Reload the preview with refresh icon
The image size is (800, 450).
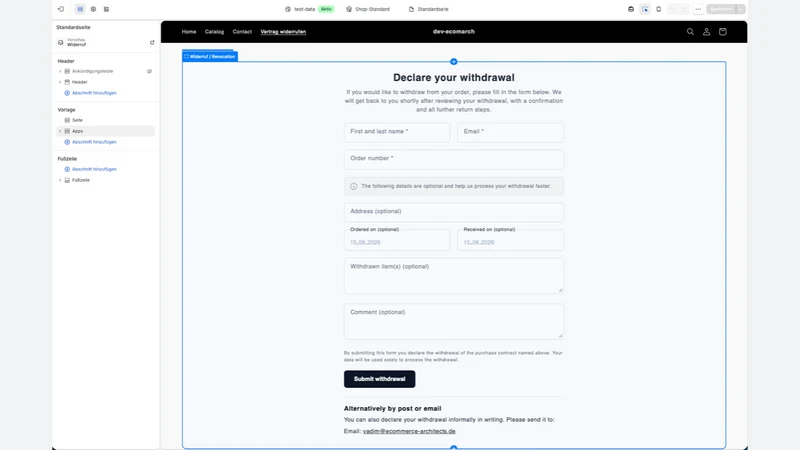[152, 42]
